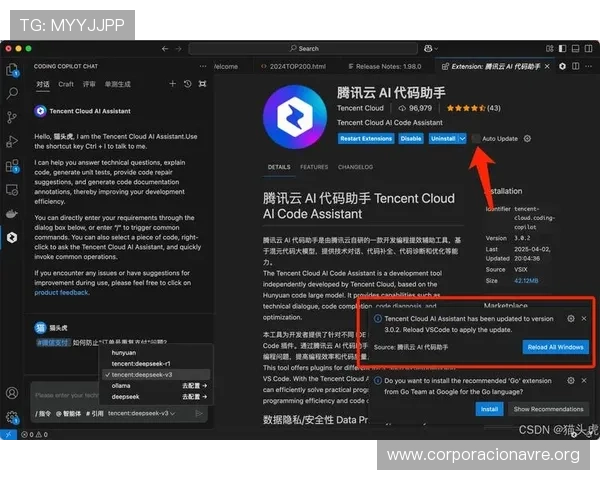The width and height of the screenshot is (600, 480).
Task: Go back with the navigation arrow
Action: pyautogui.click(x=165, y=49)
